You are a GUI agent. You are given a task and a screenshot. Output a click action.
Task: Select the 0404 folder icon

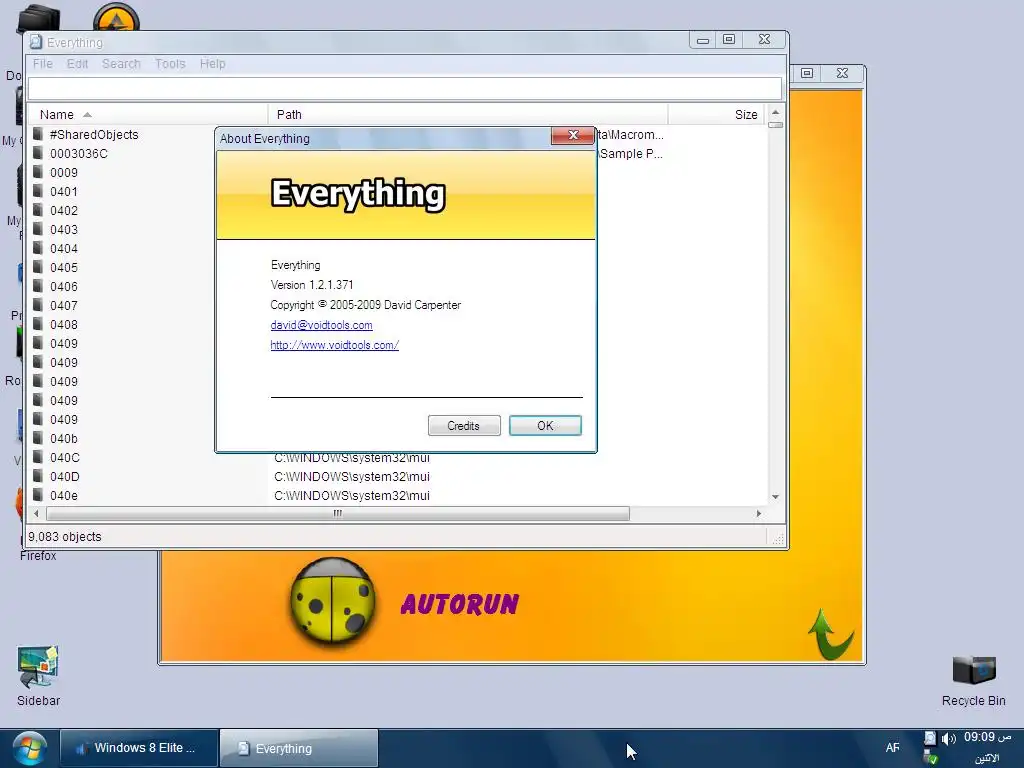[38, 248]
